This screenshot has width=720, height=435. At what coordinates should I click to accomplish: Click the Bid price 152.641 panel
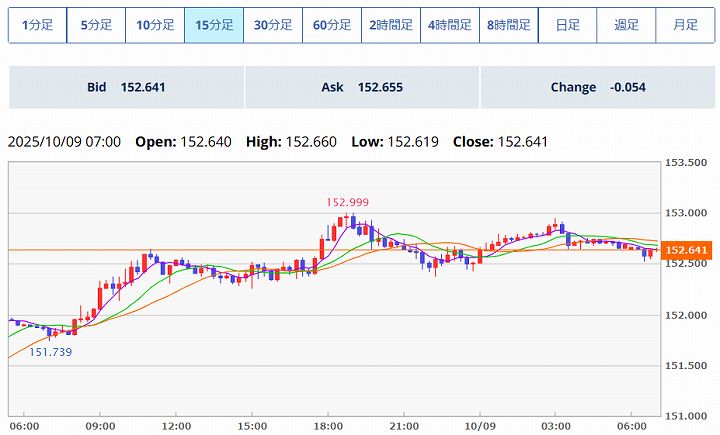126,87
